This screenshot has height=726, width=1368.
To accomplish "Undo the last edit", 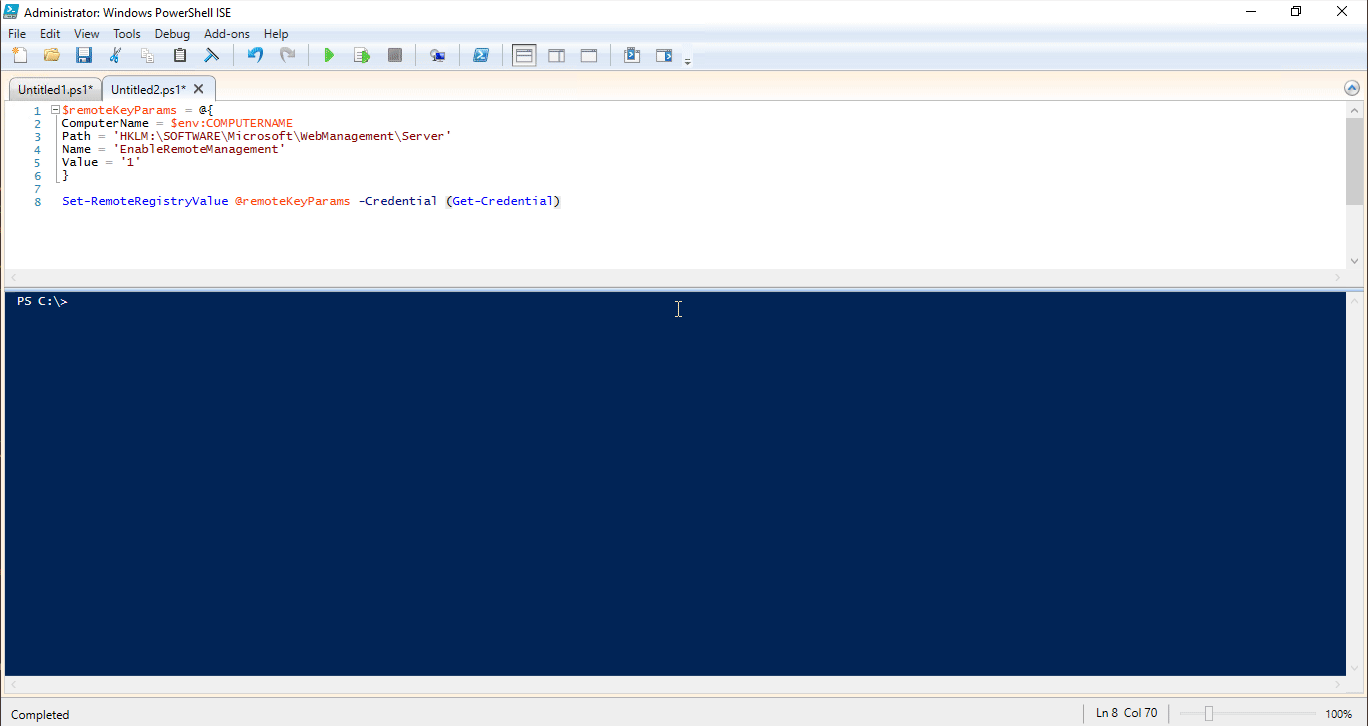I will click(255, 55).
